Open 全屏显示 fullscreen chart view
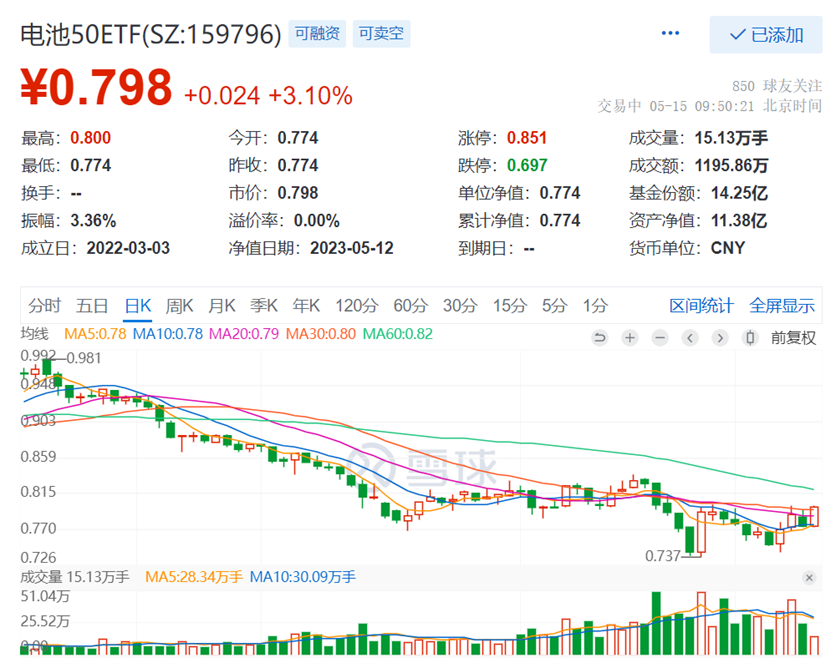831x658 pixels. coord(782,306)
